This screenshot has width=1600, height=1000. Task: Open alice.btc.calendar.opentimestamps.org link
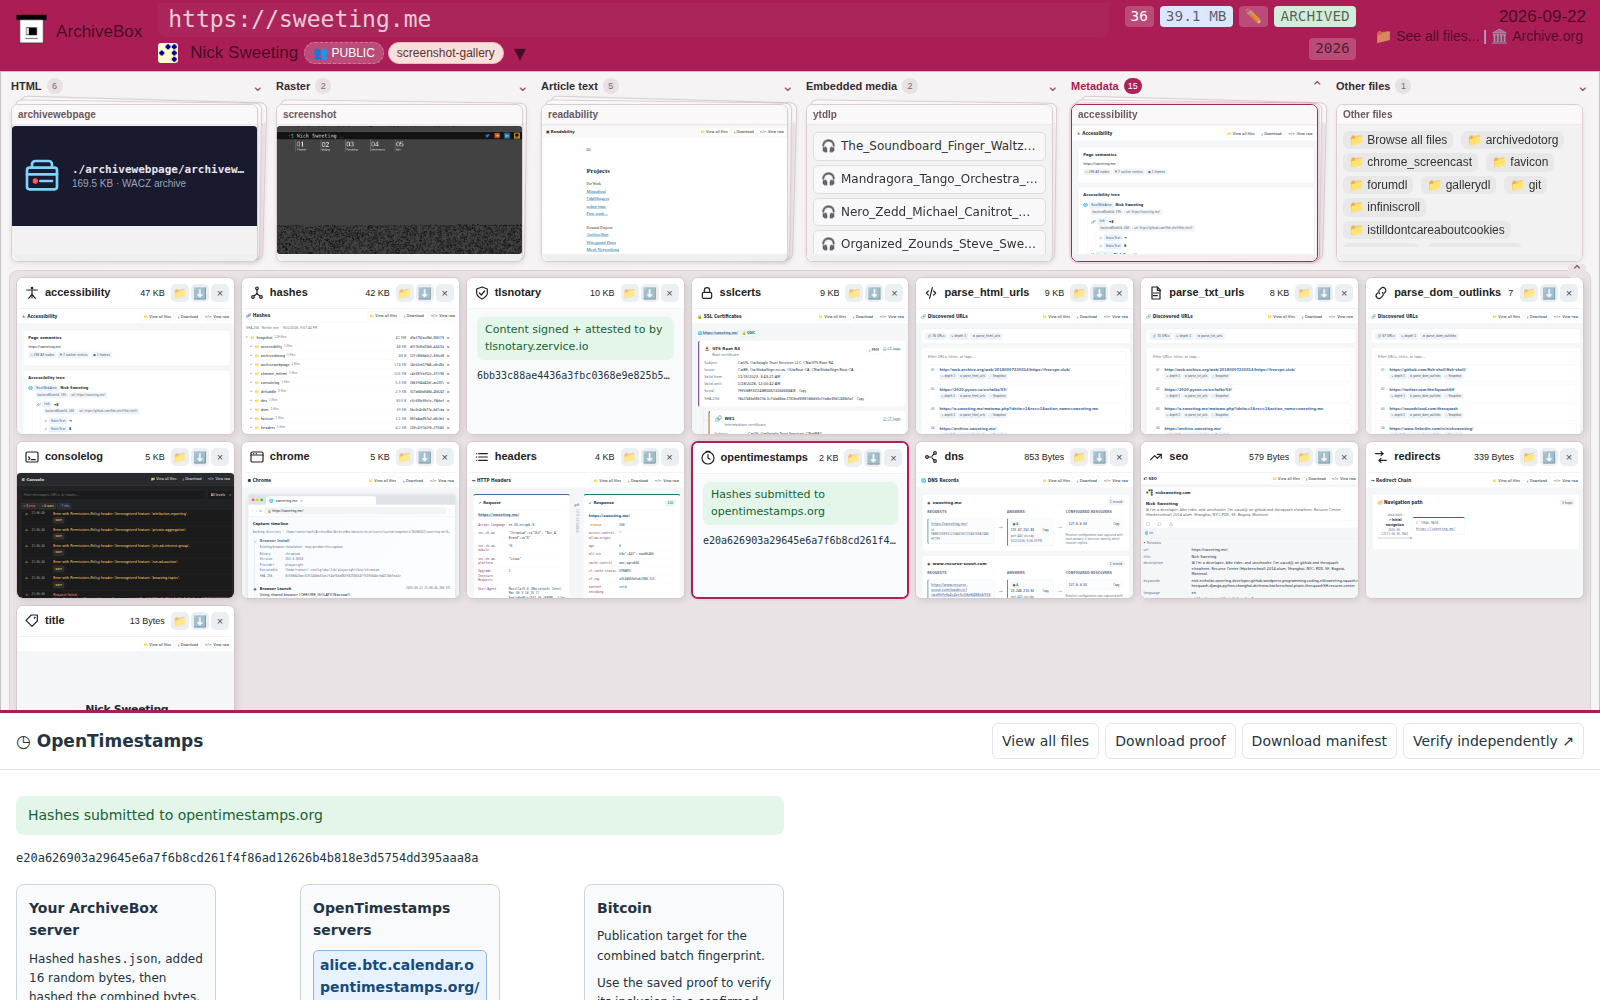(399, 976)
